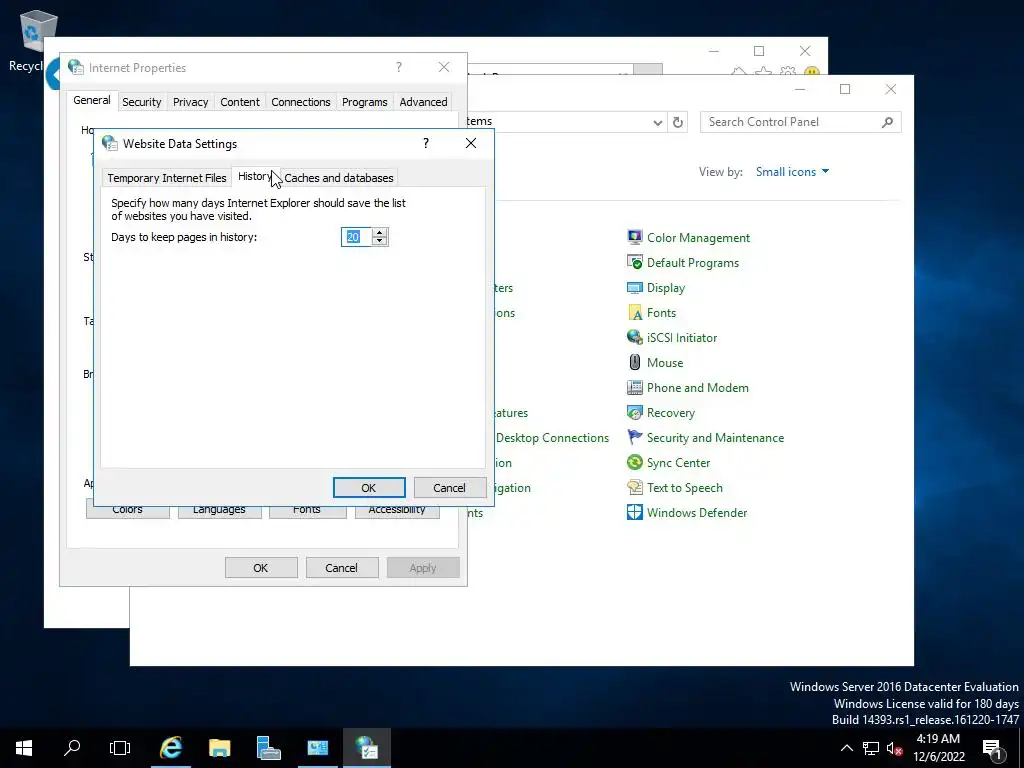Open the iSCSI Initiator icon
This screenshot has height=768, width=1024.
pos(635,337)
